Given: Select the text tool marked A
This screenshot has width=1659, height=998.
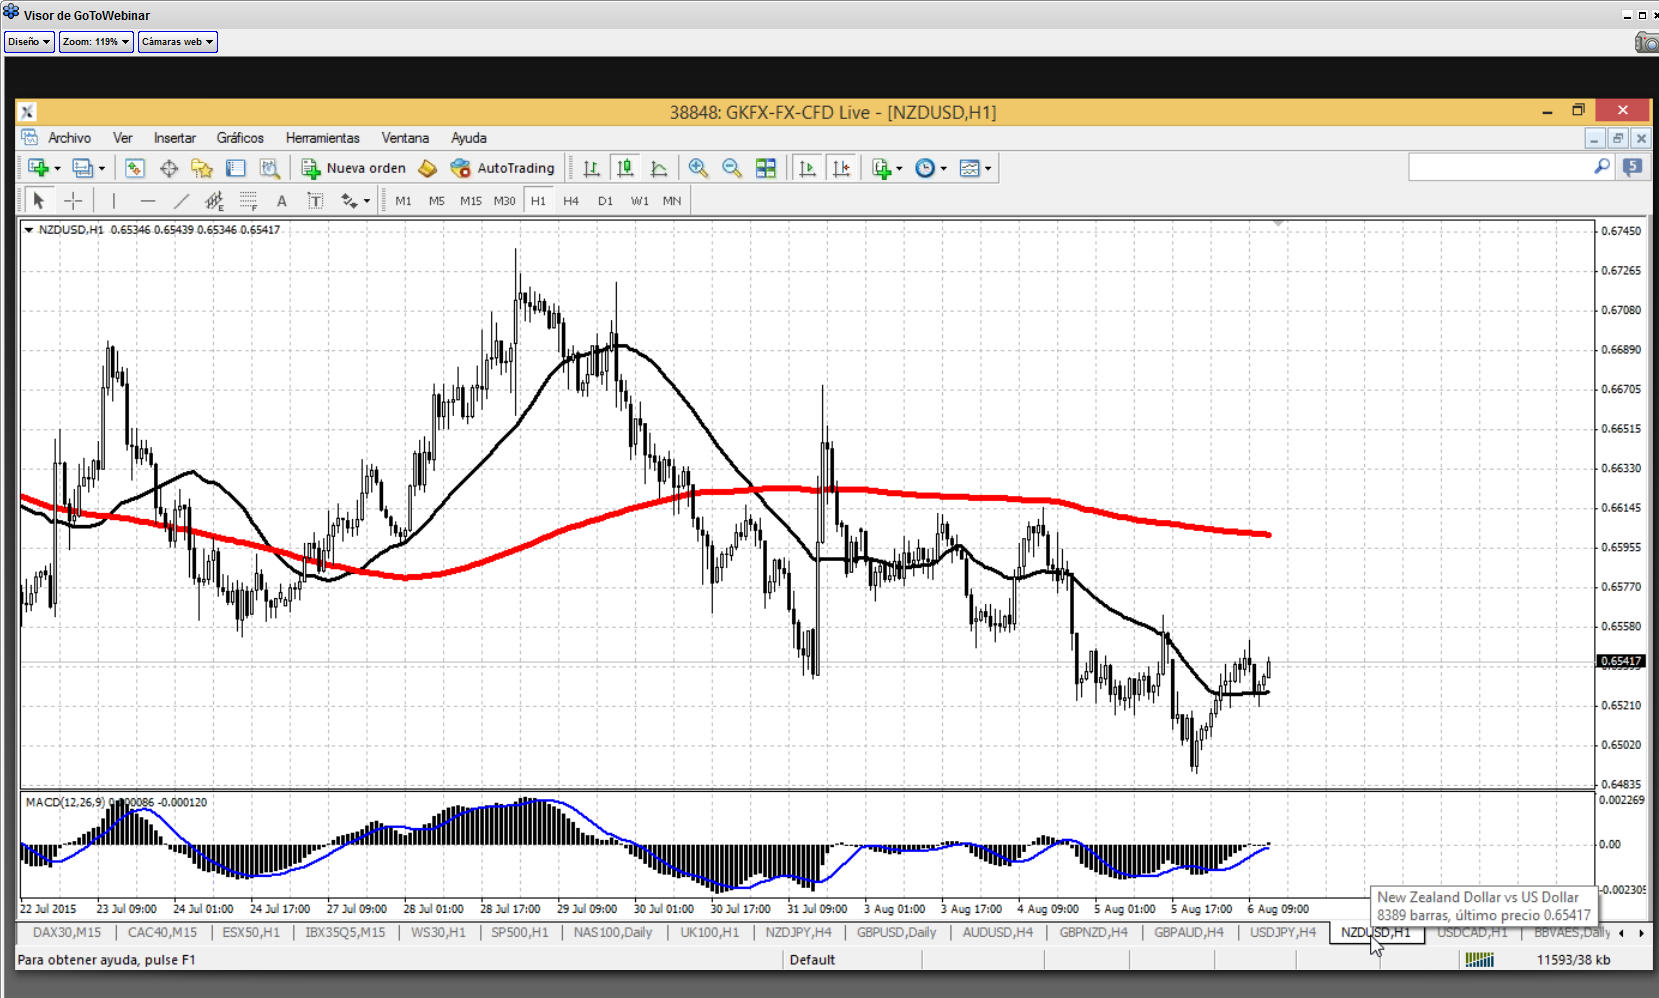Looking at the screenshot, I should pyautogui.click(x=282, y=201).
